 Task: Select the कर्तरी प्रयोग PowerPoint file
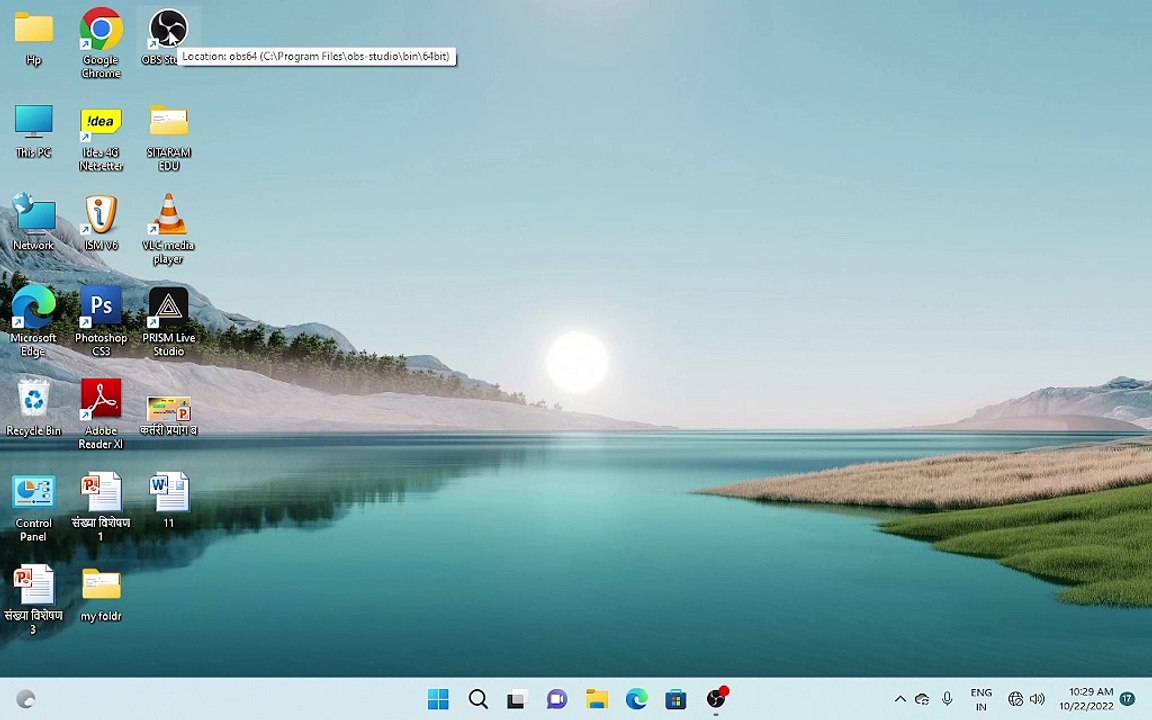[169, 408]
